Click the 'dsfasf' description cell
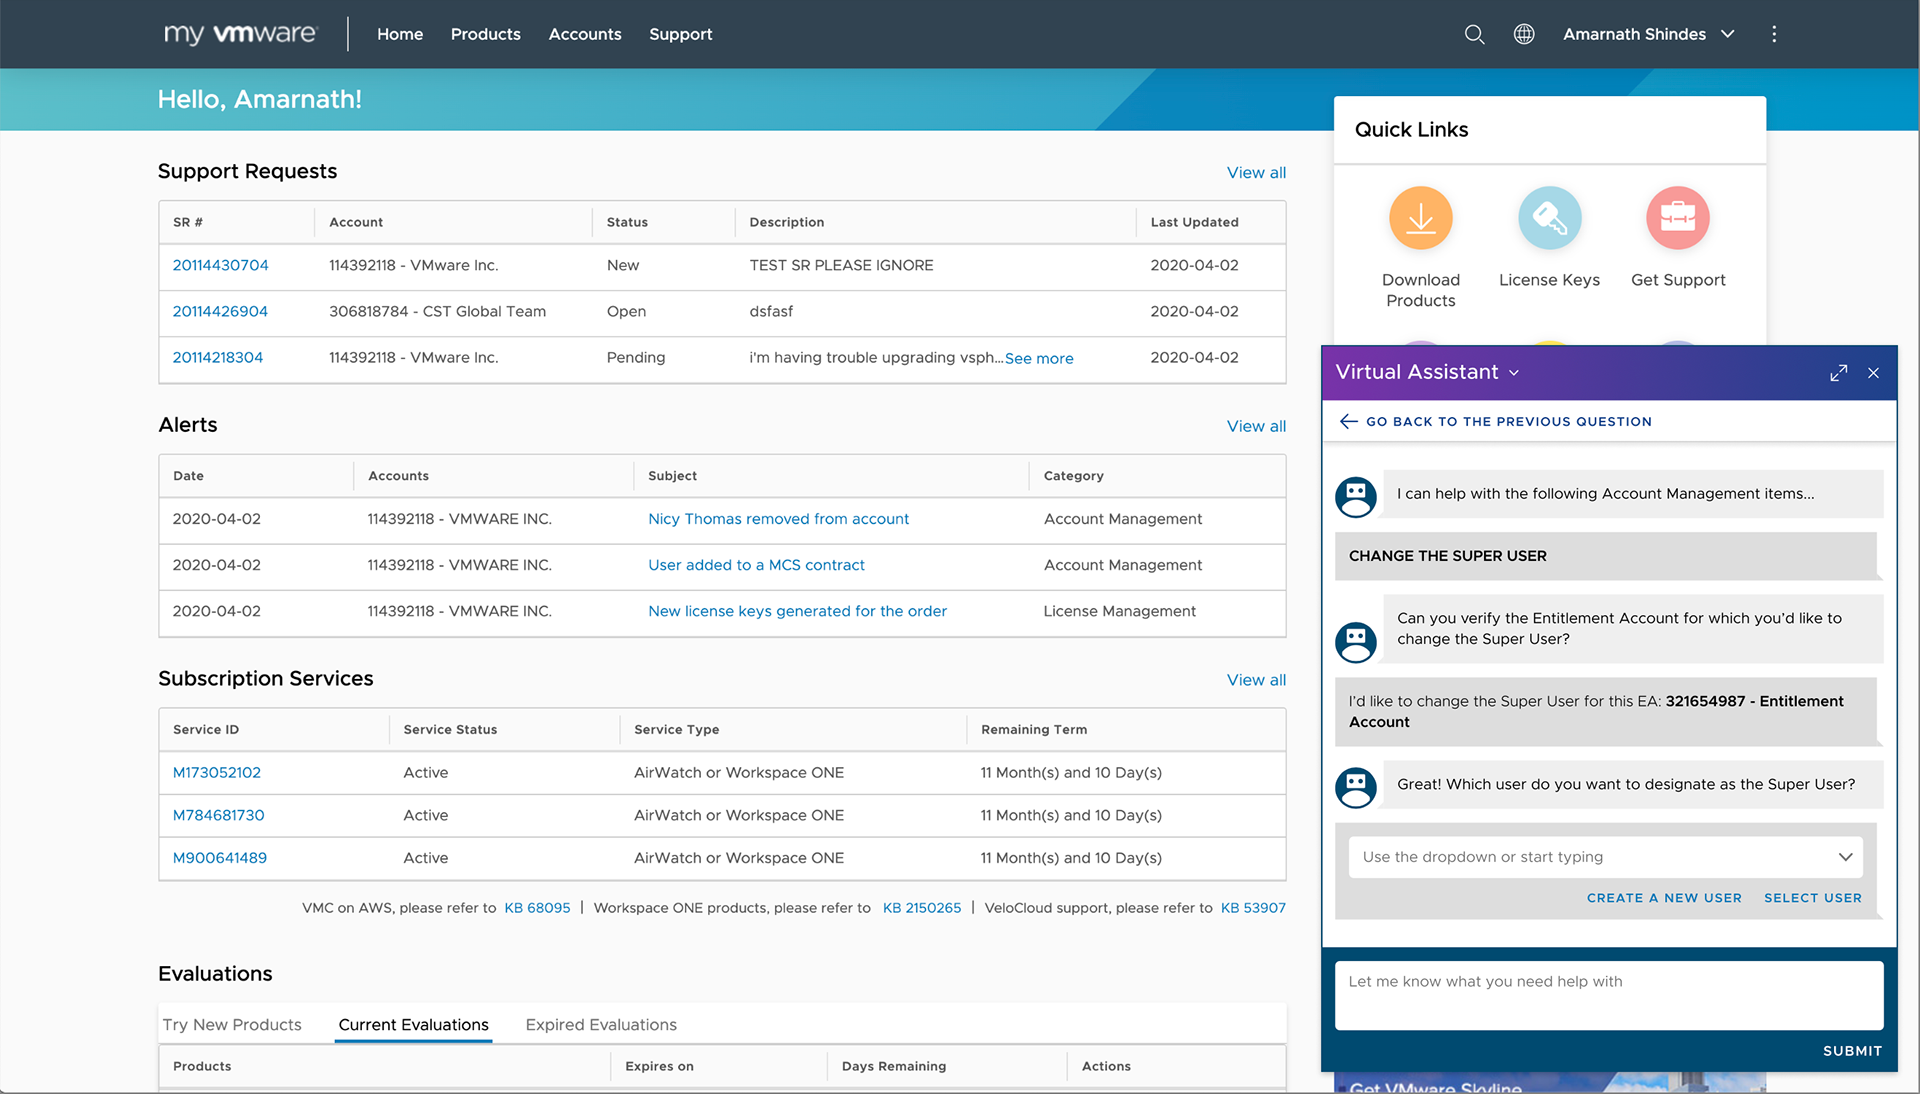 (771, 311)
